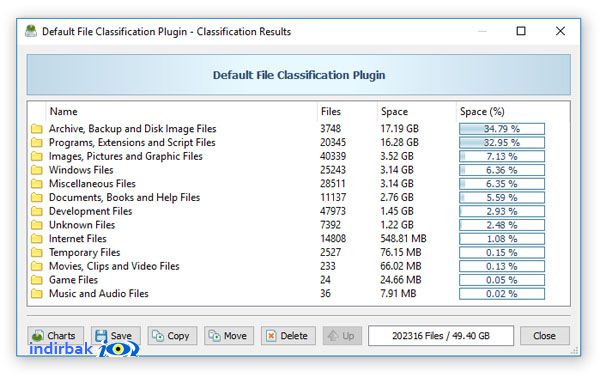Select the Images, Pictures and Graphic Files row
The width and height of the screenshot is (600, 377).
(298, 156)
